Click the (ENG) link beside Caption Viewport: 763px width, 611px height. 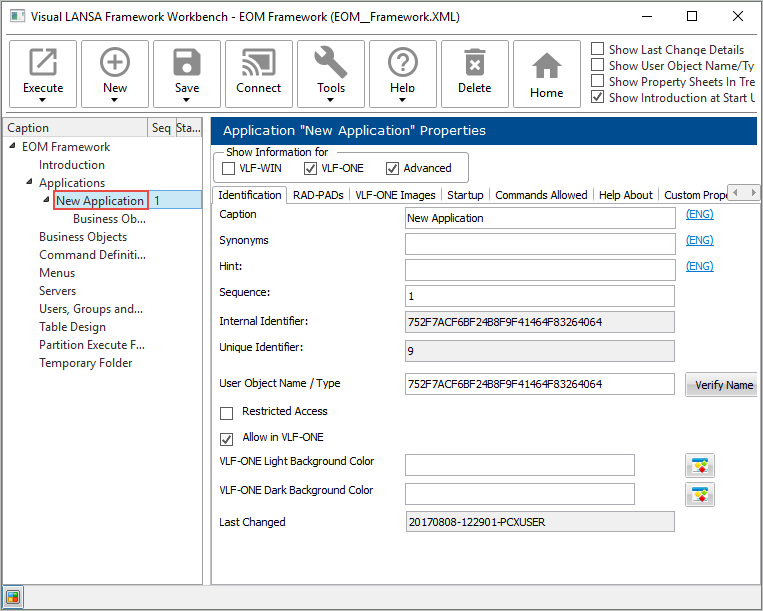point(699,214)
